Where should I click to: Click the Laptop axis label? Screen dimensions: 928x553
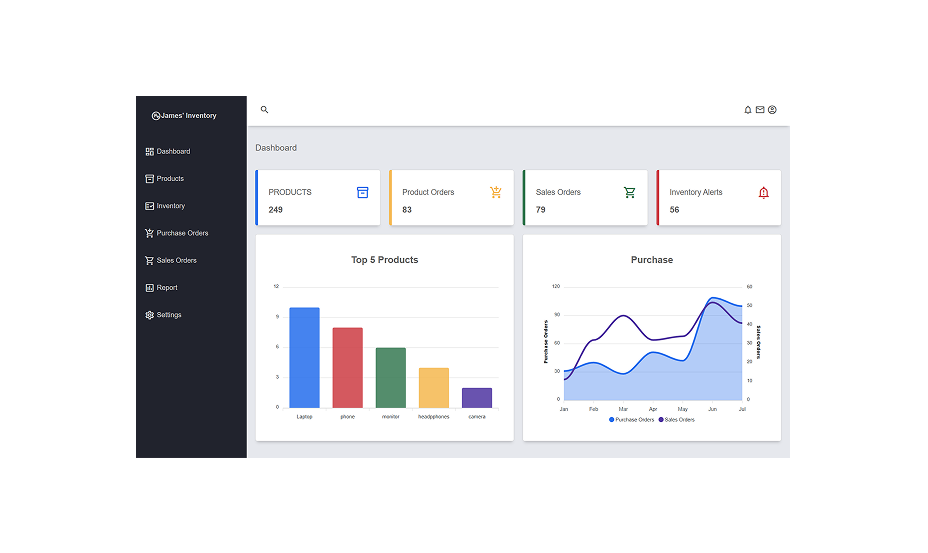304,417
